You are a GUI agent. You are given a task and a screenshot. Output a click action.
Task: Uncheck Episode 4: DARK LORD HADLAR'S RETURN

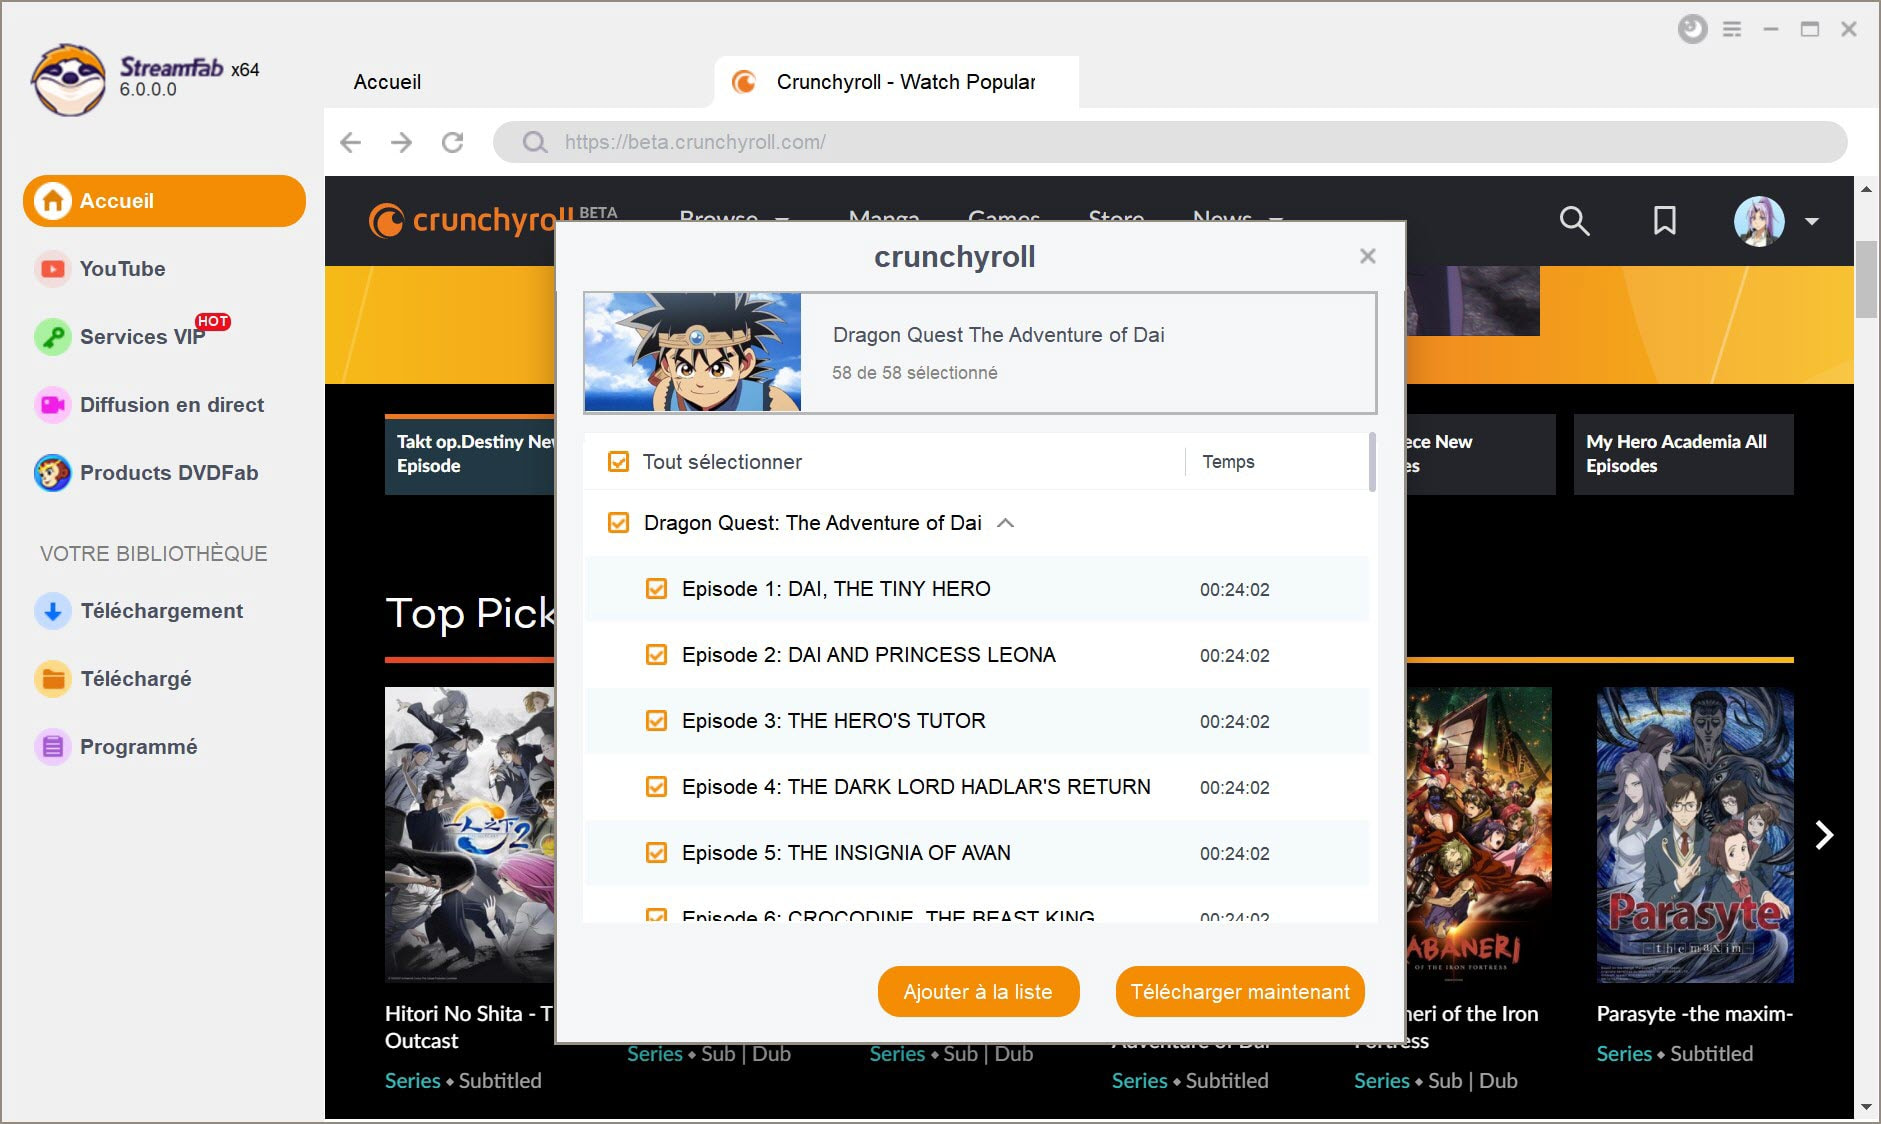(656, 787)
